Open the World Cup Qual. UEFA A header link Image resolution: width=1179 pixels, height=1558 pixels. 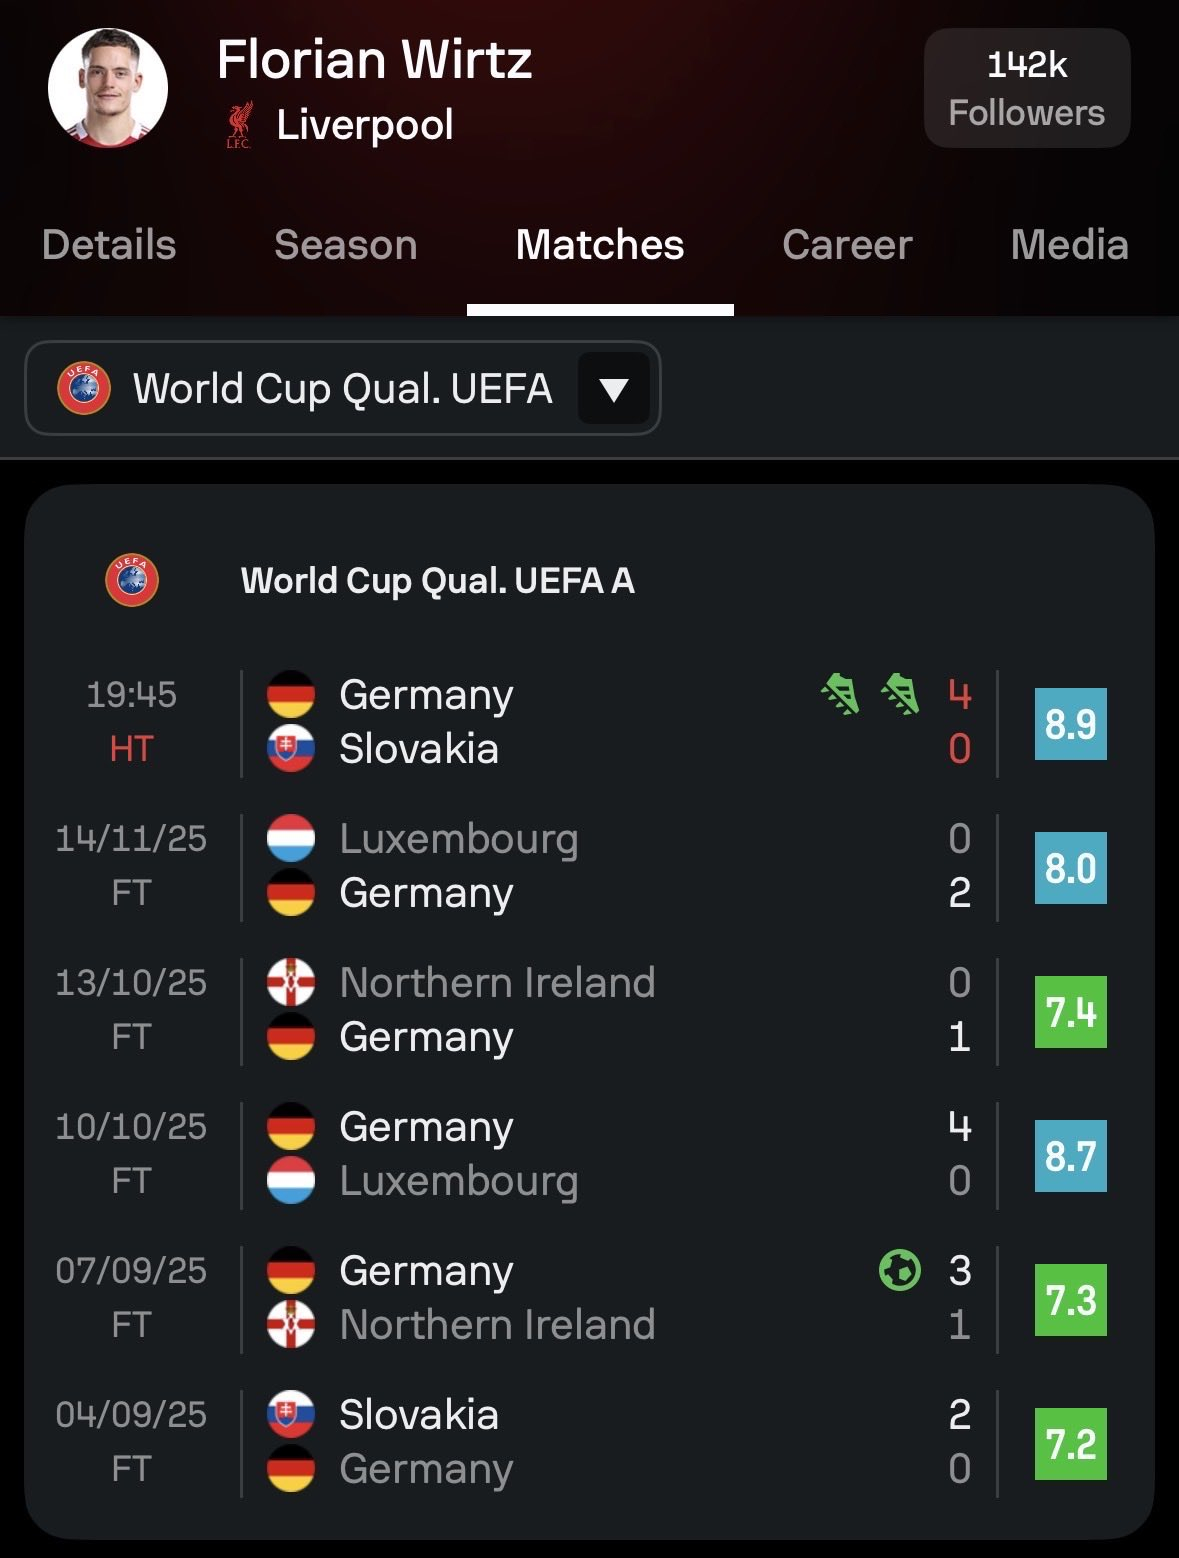[438, 581]
